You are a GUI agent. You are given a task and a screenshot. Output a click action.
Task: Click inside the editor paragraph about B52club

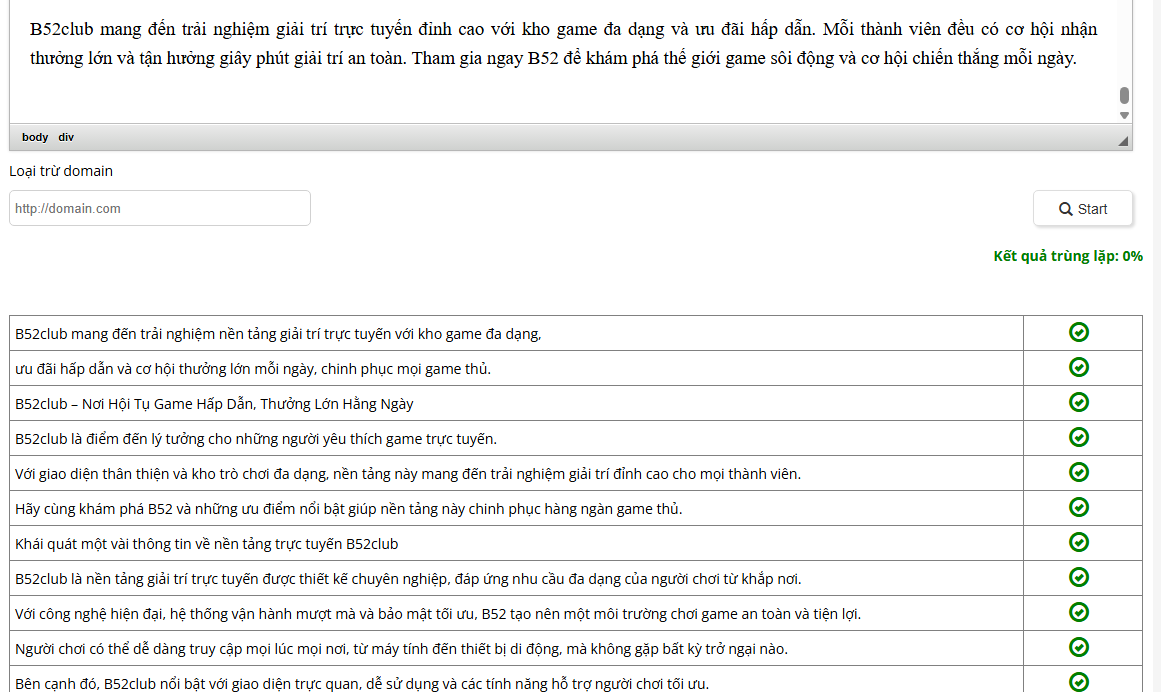560,43
